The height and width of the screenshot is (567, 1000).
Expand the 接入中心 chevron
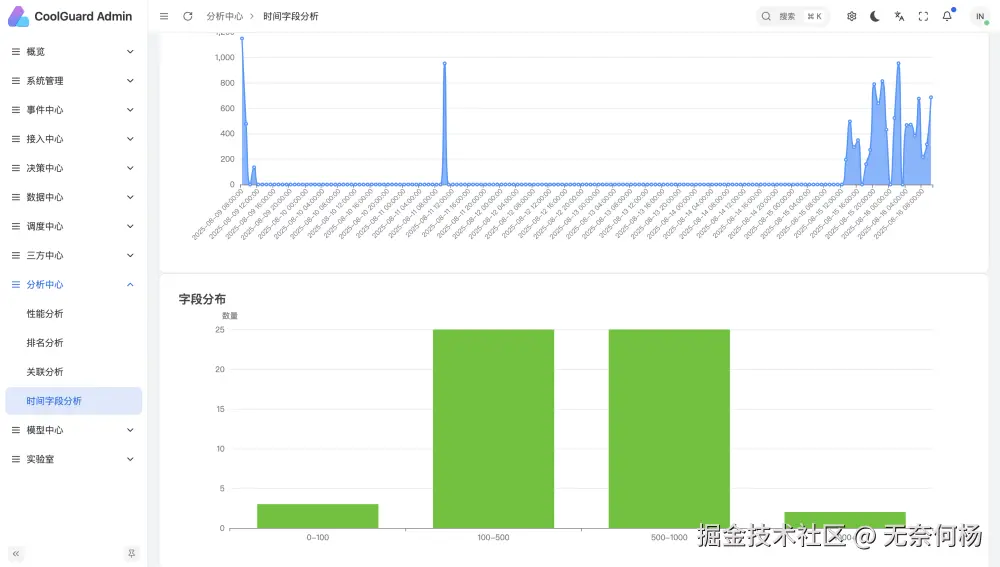(x=130, y=139)
